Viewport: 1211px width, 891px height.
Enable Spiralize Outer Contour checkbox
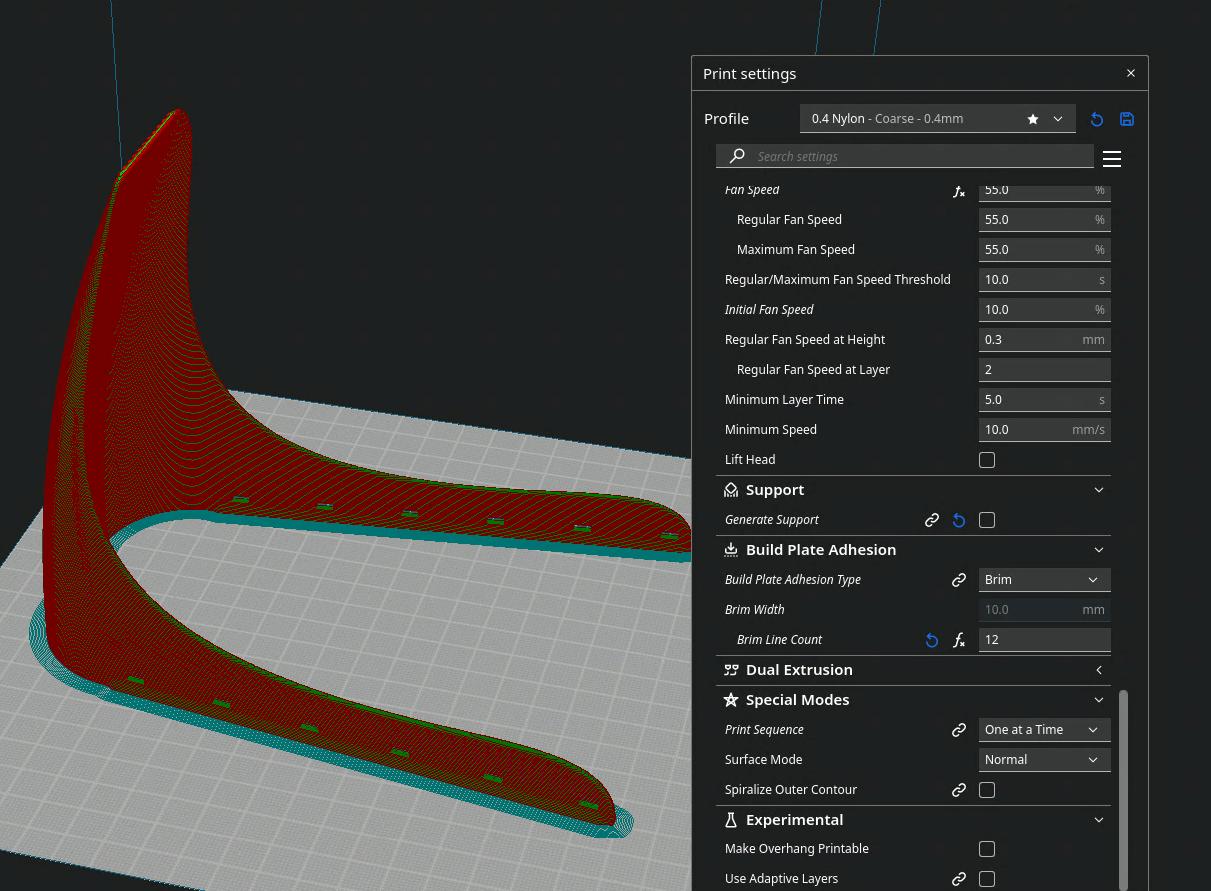pos(987,790)
